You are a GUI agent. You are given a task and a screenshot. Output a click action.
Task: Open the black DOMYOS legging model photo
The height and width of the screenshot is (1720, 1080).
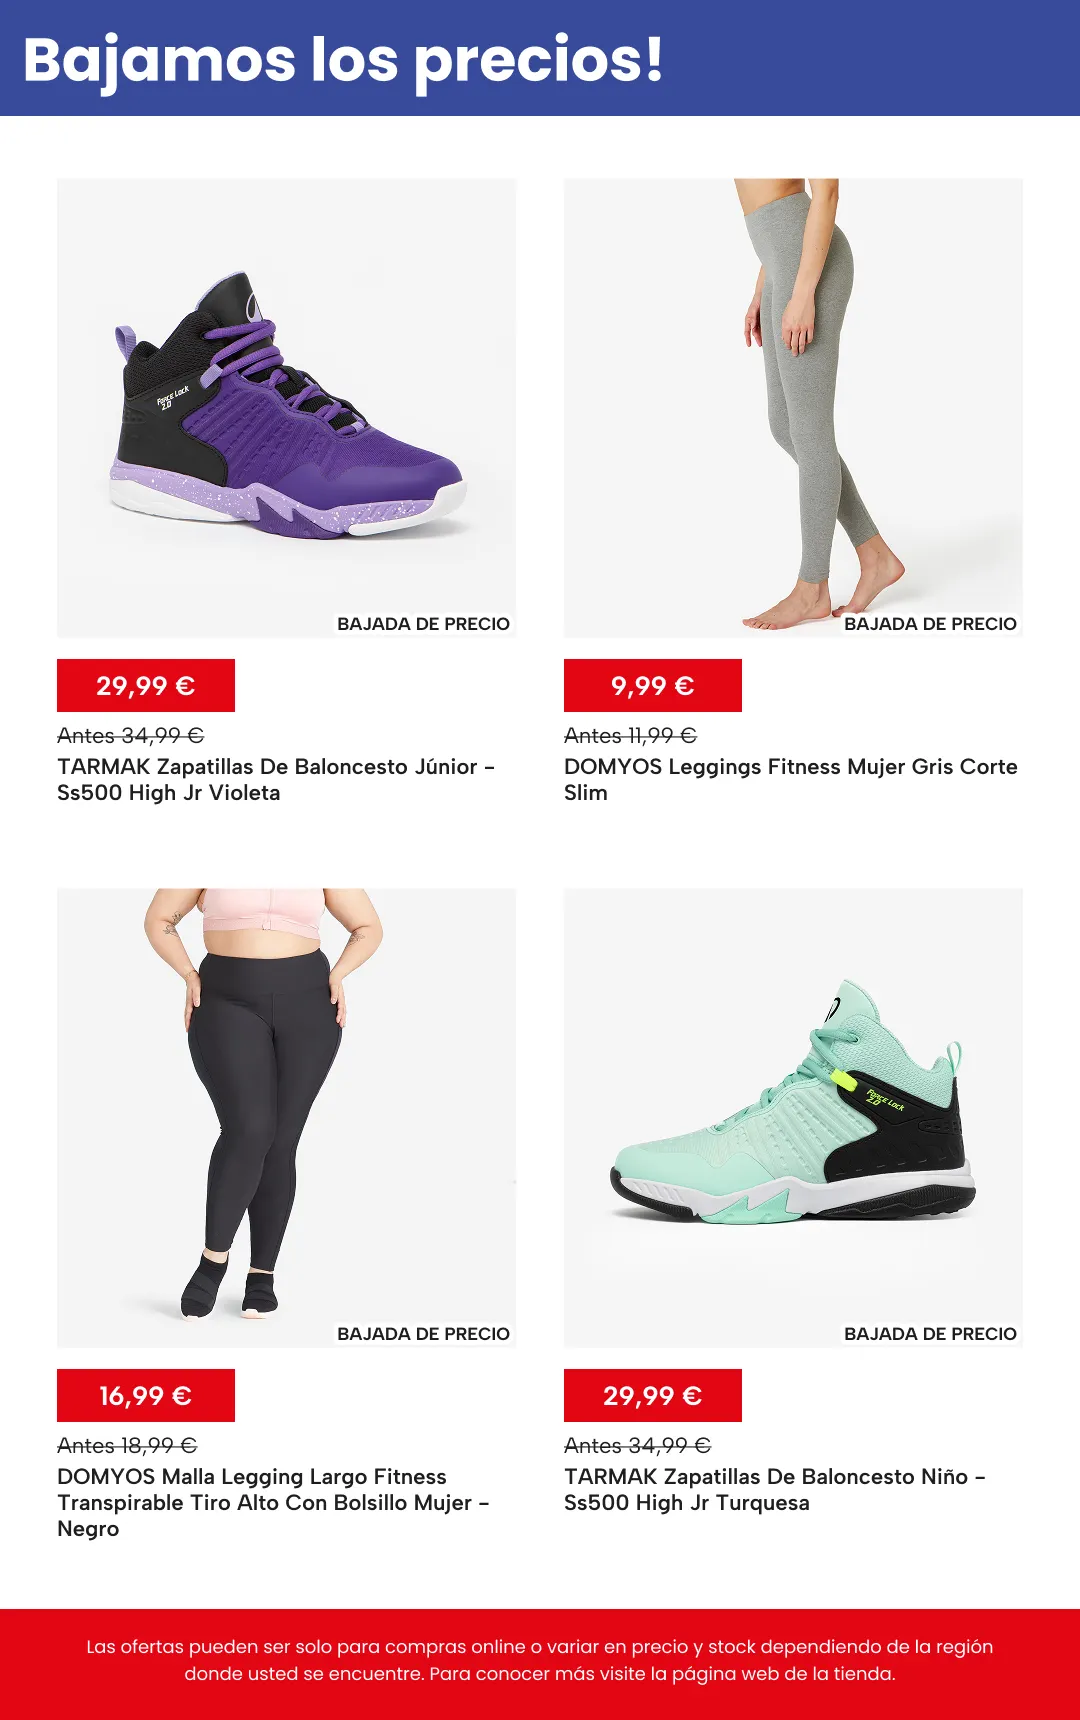pyautogui.click(x=286, y=1118)
